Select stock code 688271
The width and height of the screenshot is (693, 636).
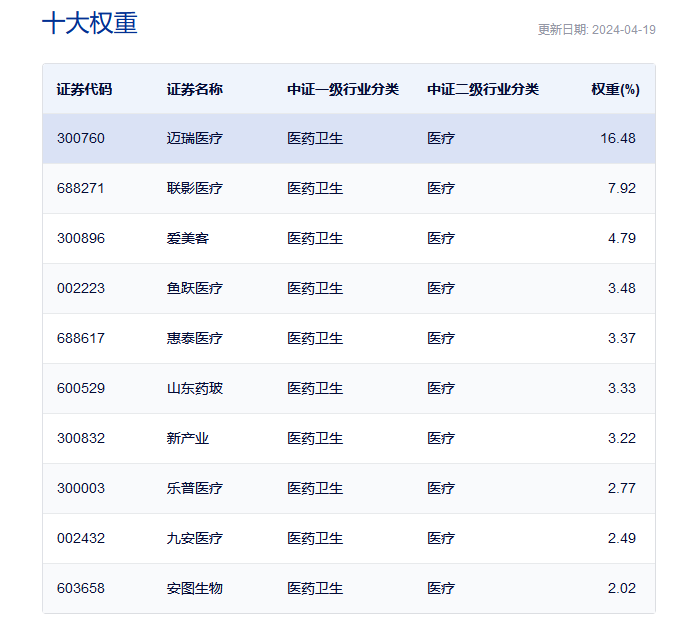point(80,188)
